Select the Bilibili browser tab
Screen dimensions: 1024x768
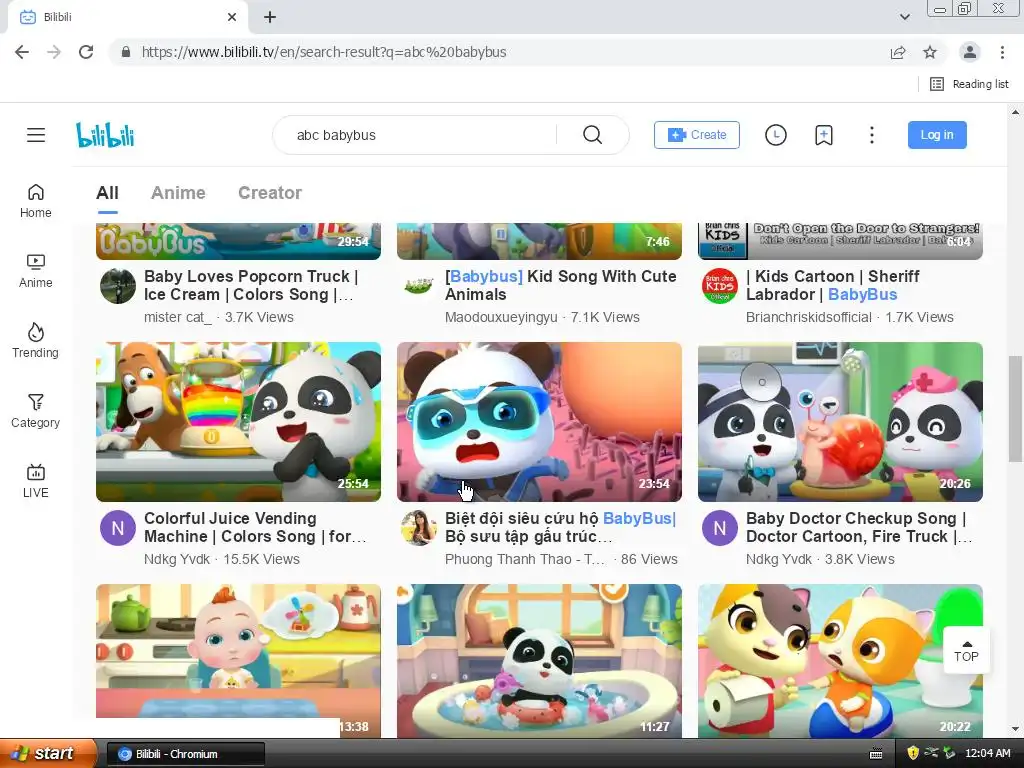tap(127, 17)
